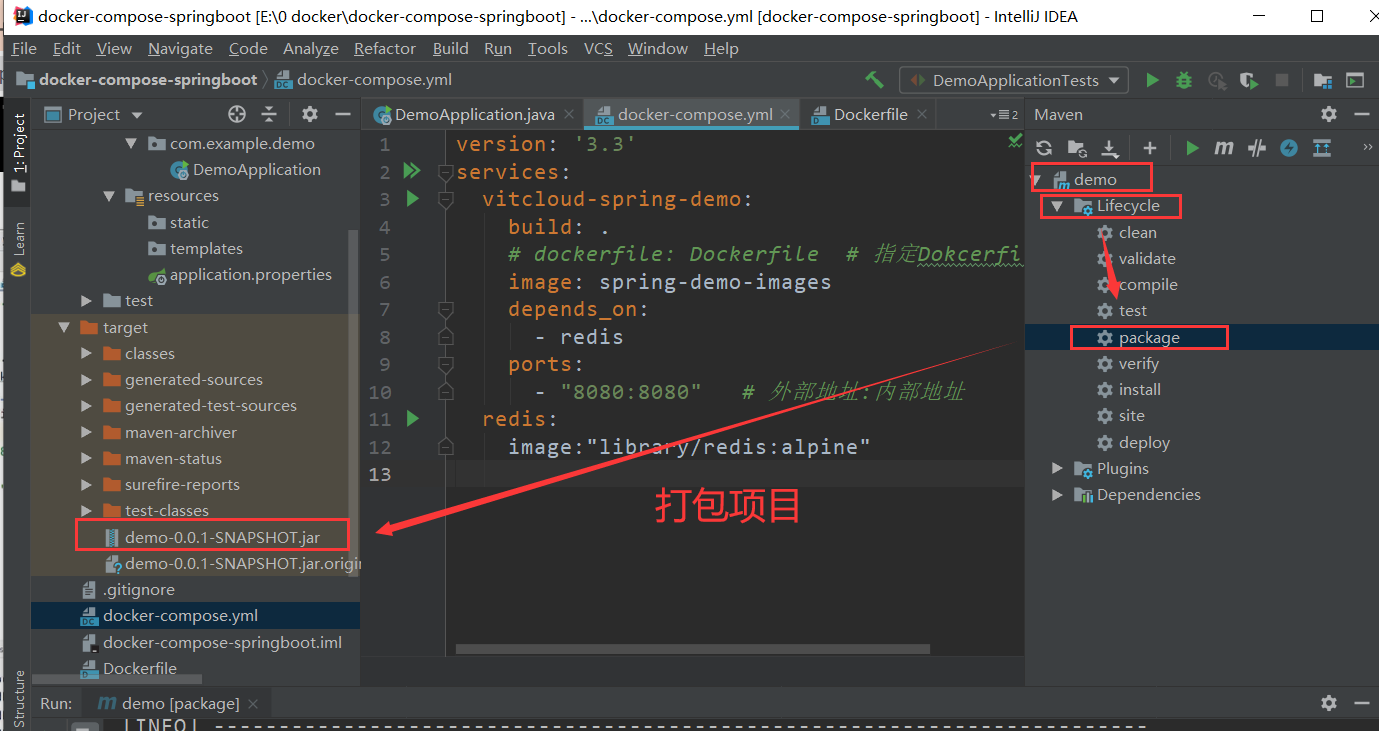Screen dimensions: 1379x731
Task: Select application.properties in the Project tree
Action: (250, 274)
